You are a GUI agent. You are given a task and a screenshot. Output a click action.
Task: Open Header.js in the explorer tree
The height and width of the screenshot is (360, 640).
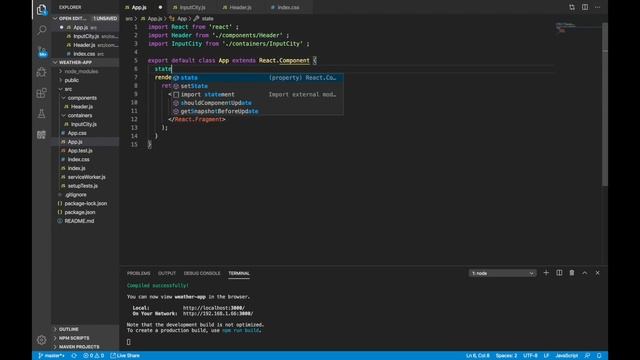[82, 107]
